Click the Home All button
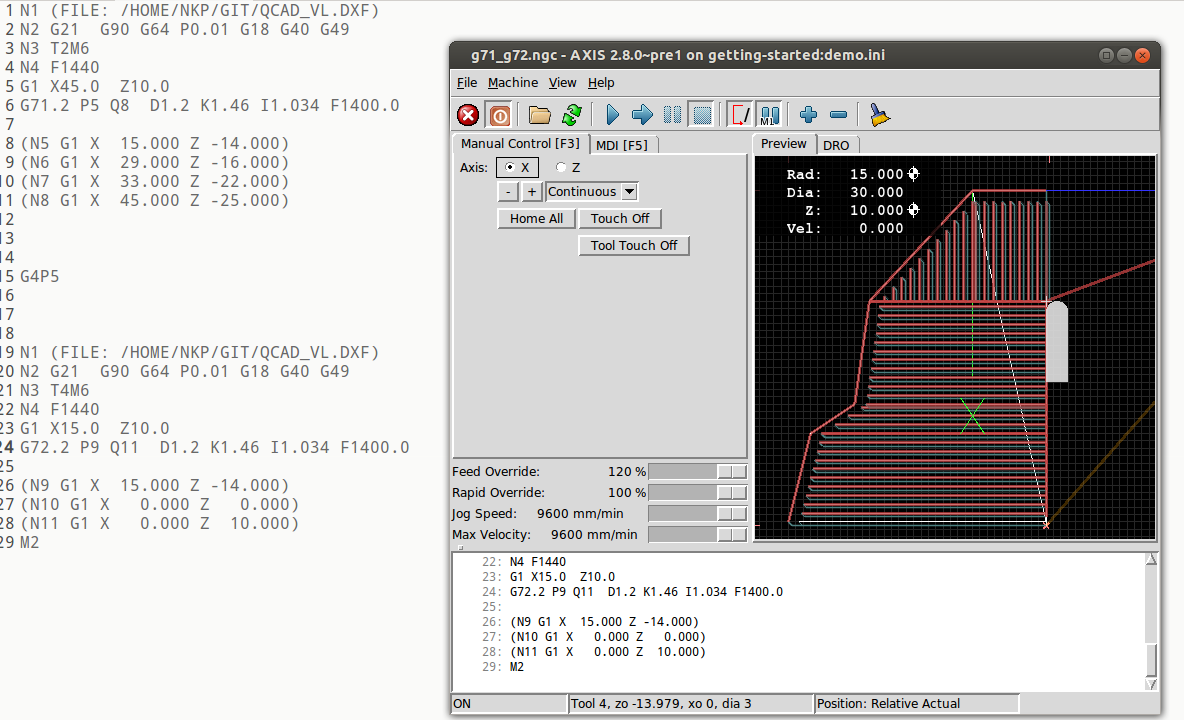The image size is (1184, 720). click(x=536, y=219)
